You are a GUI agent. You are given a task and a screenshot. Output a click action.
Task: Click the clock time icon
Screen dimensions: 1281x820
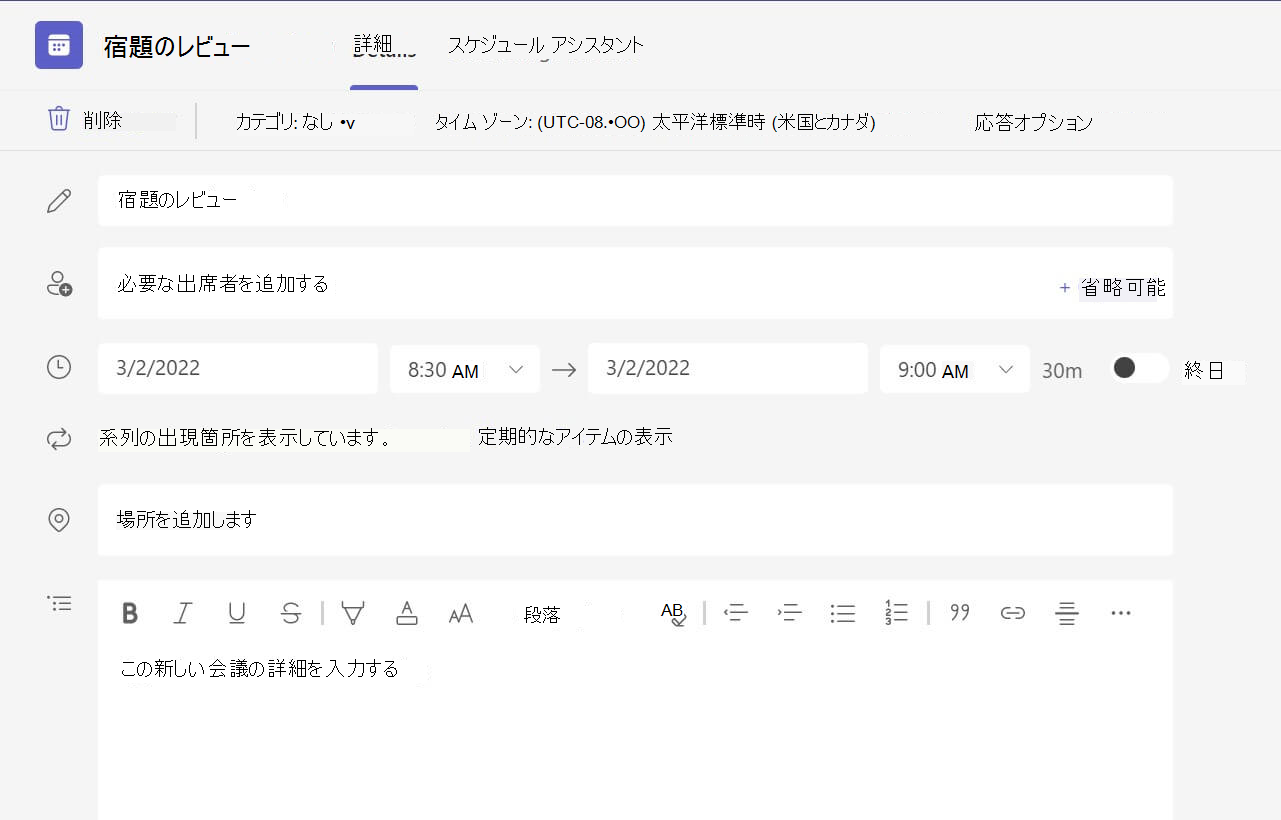click(59, 368)
